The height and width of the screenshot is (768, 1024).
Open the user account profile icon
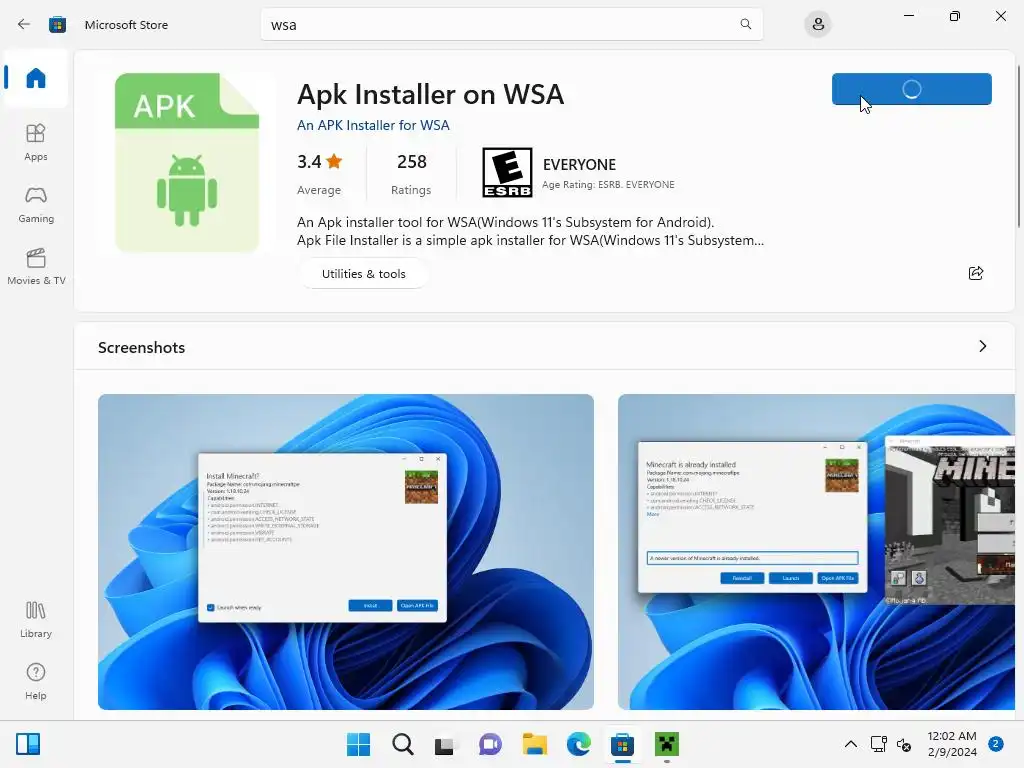coord(818,25)
